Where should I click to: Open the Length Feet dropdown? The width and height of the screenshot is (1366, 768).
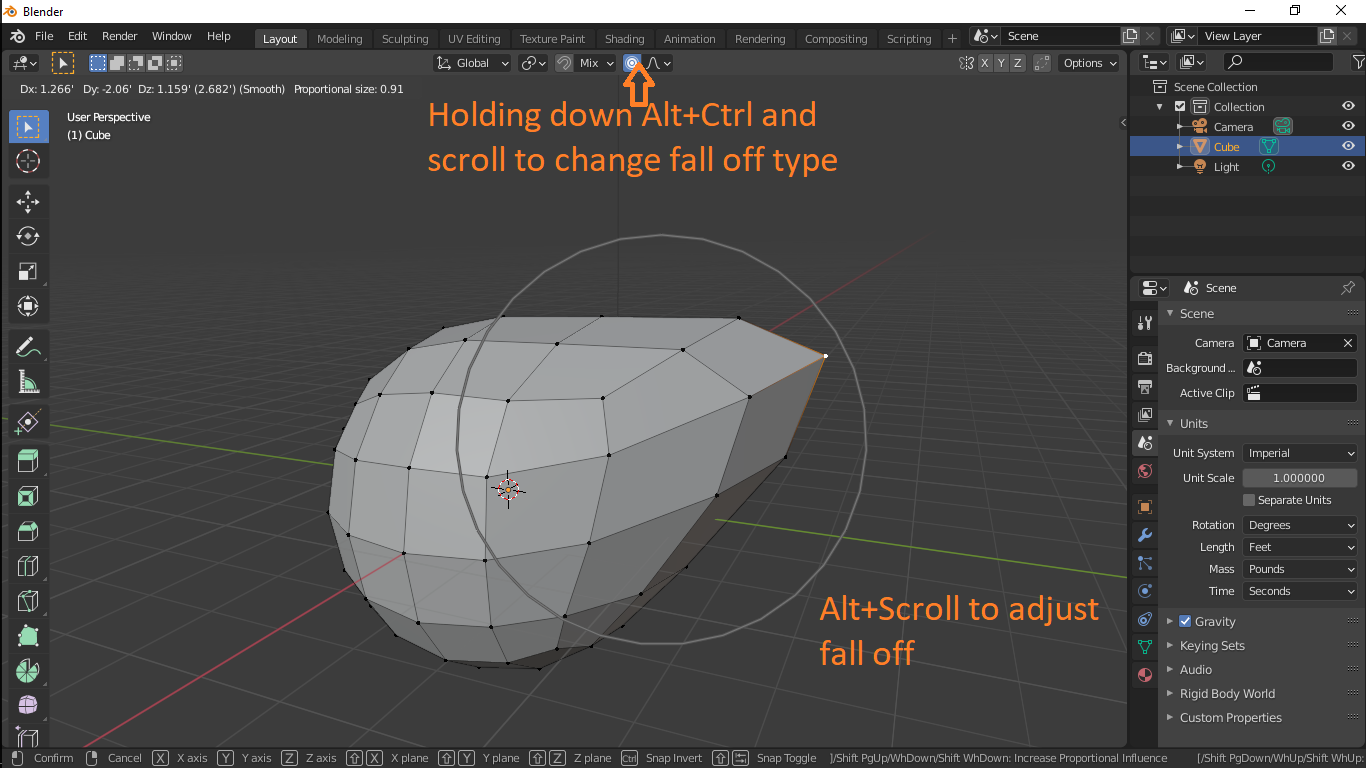pos(1300,547)
